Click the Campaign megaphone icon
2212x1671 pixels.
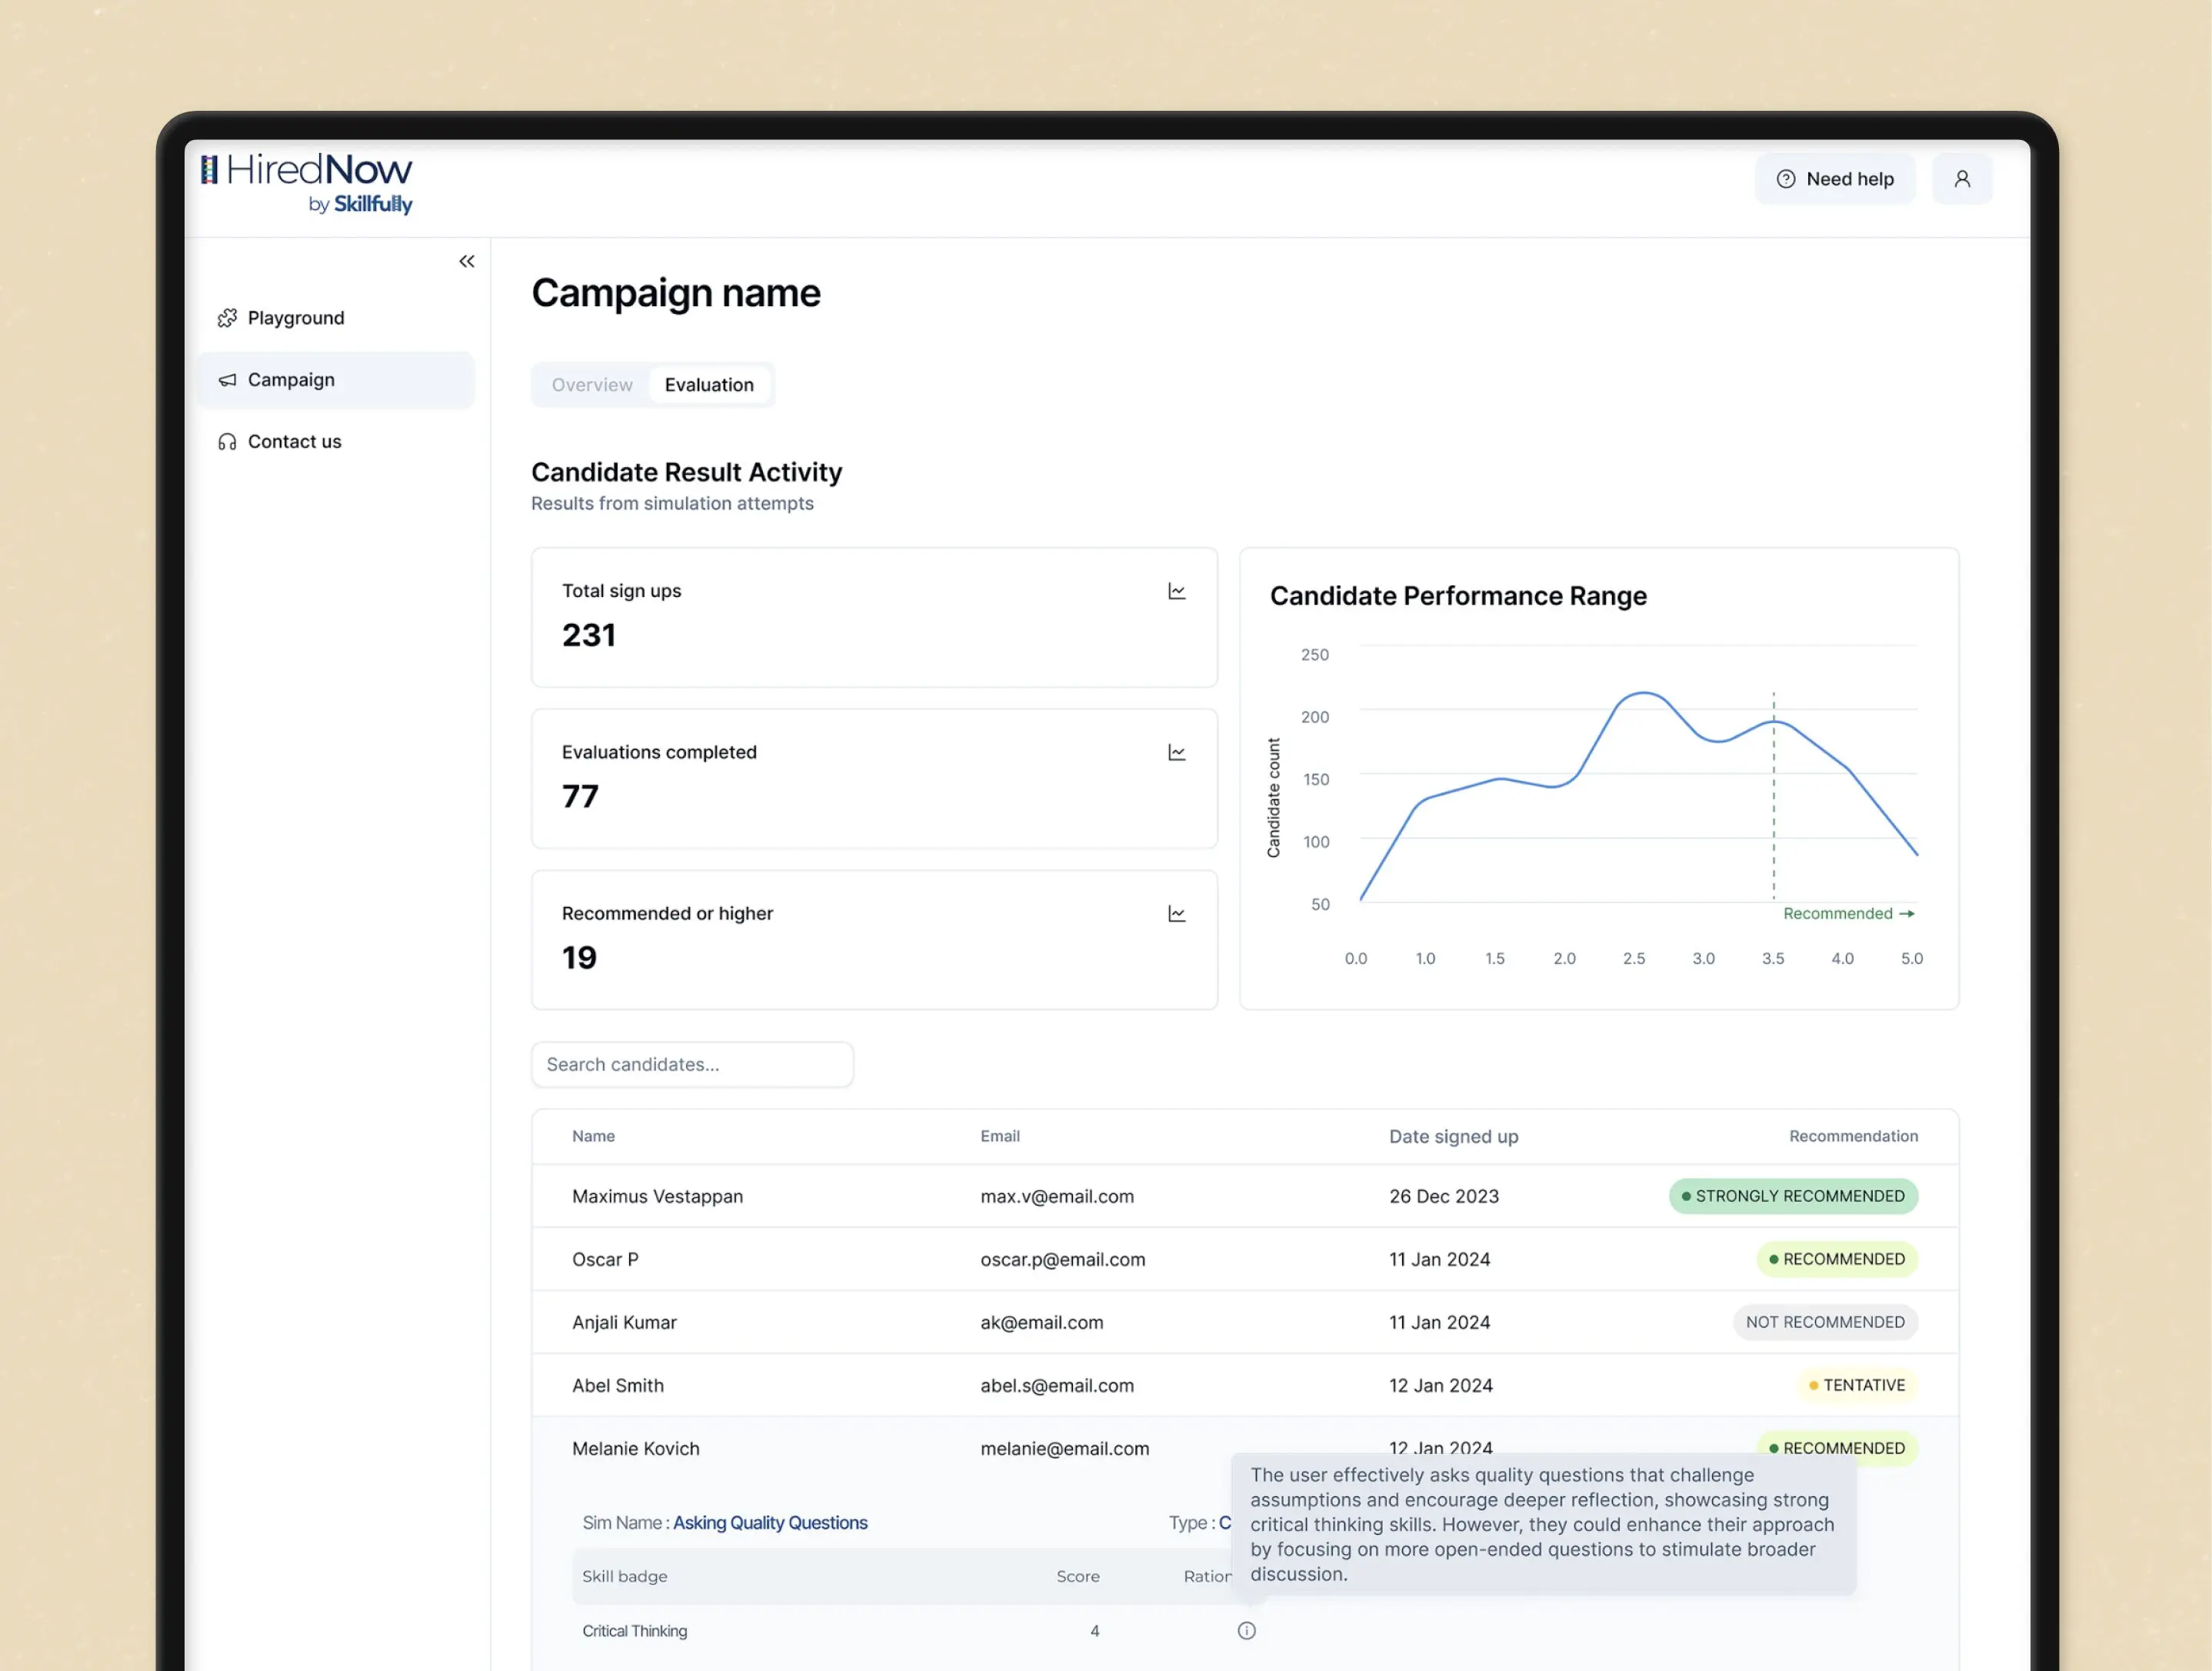click(x=227, y=380)
